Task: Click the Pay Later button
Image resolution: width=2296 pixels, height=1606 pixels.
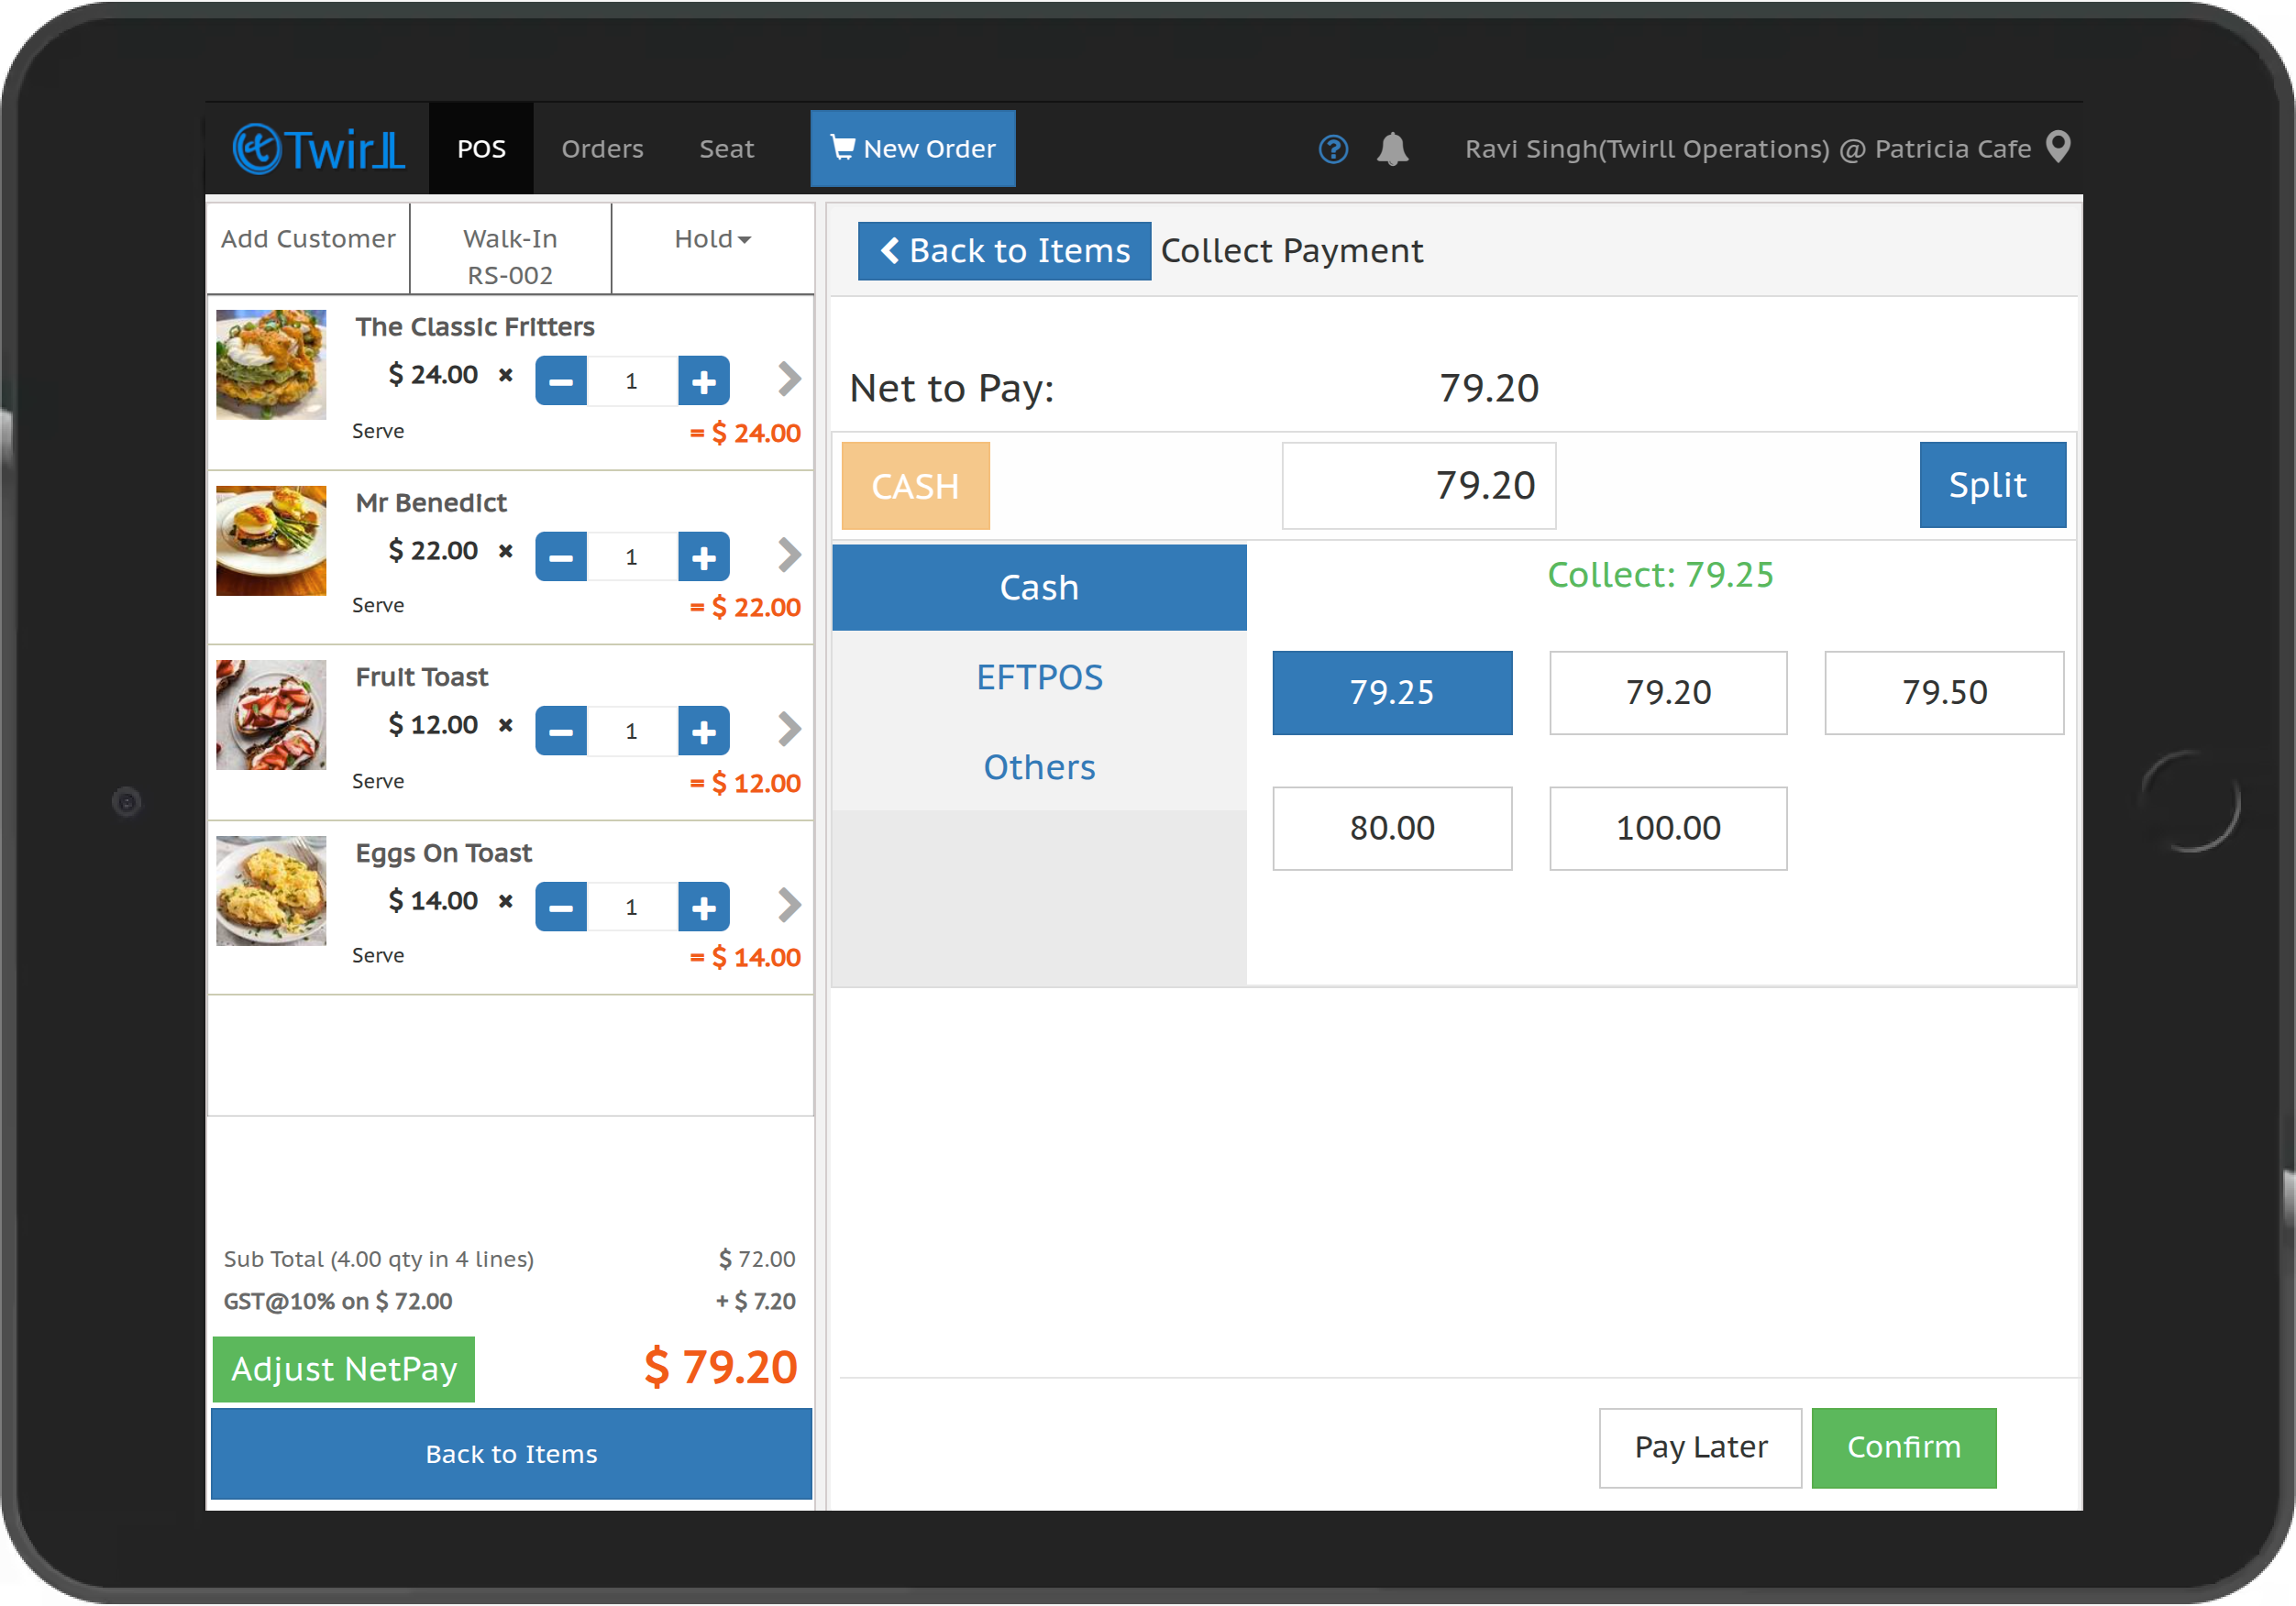Action: point(1699,1447)
